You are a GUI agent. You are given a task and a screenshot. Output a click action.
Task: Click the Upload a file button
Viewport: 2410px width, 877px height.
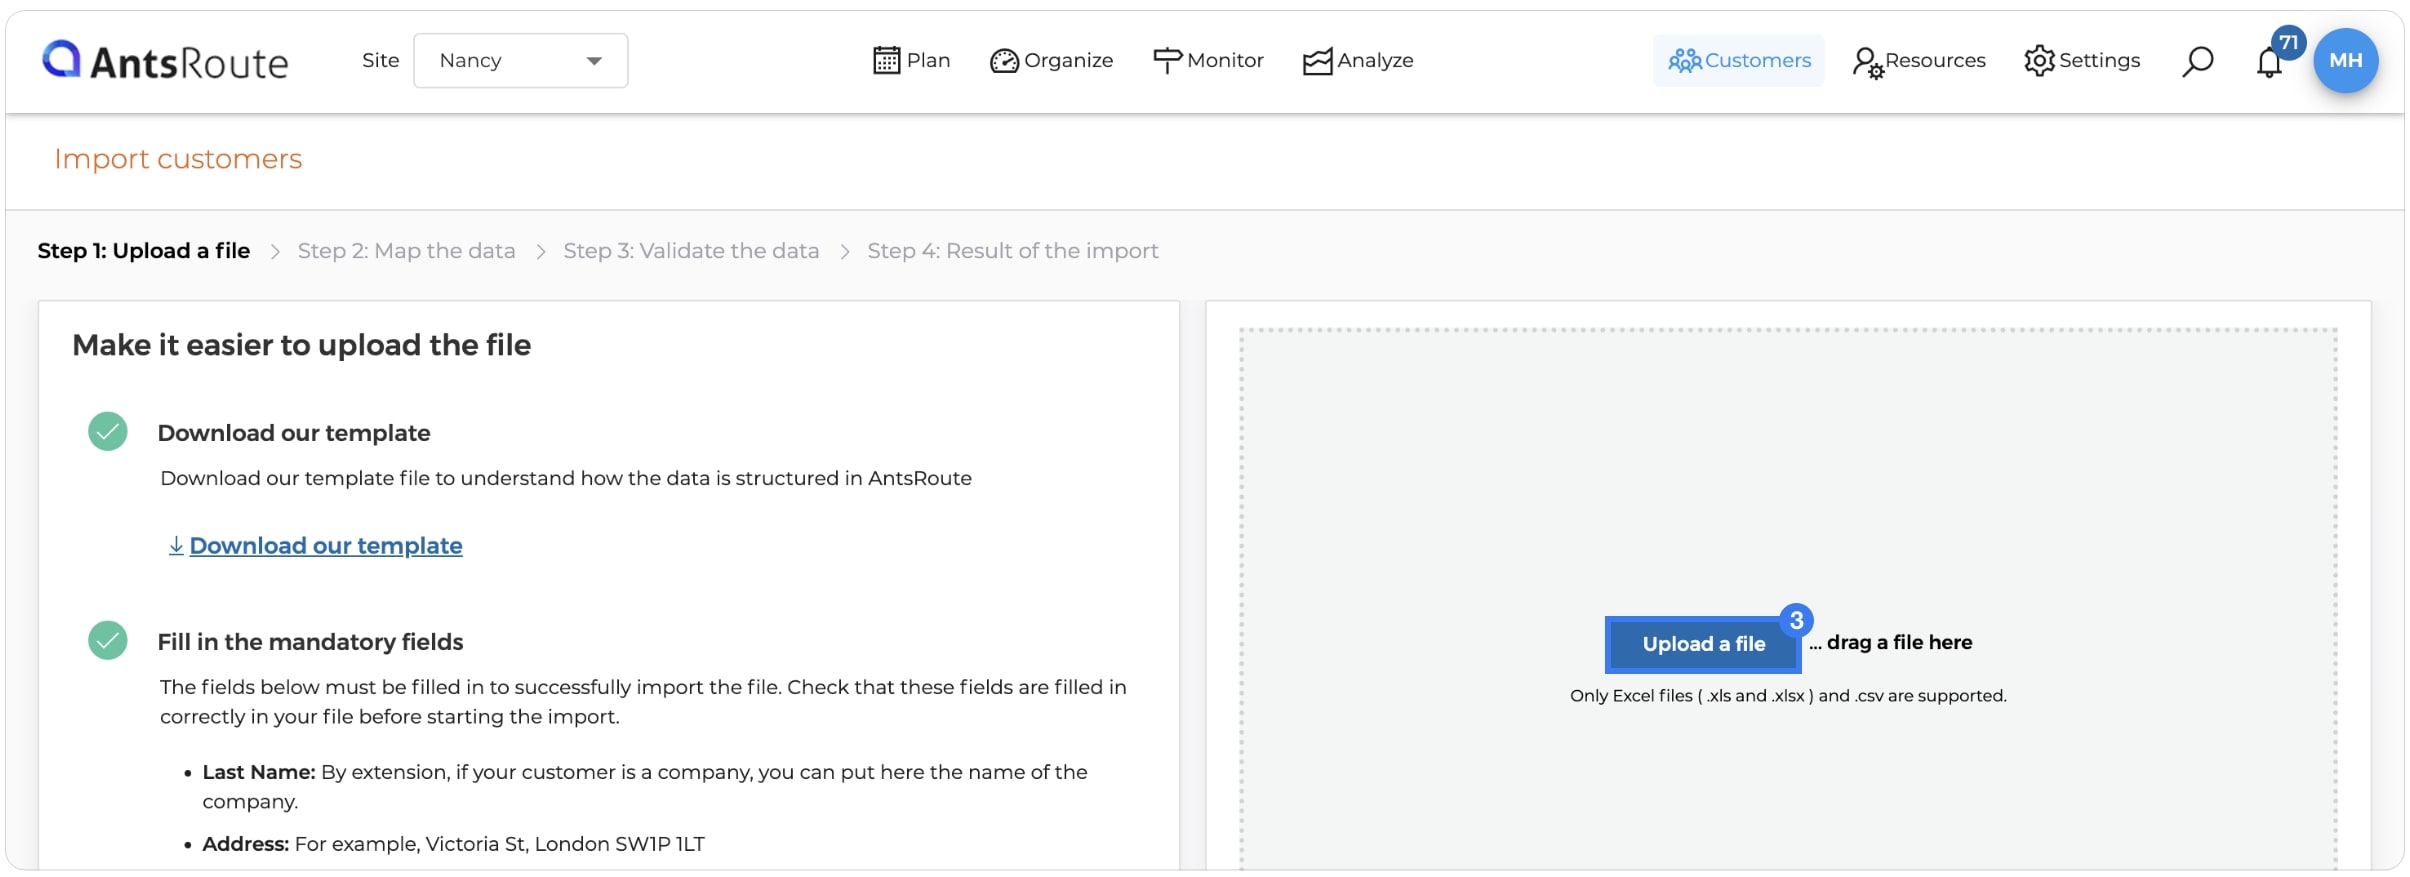pos(1704,644)
